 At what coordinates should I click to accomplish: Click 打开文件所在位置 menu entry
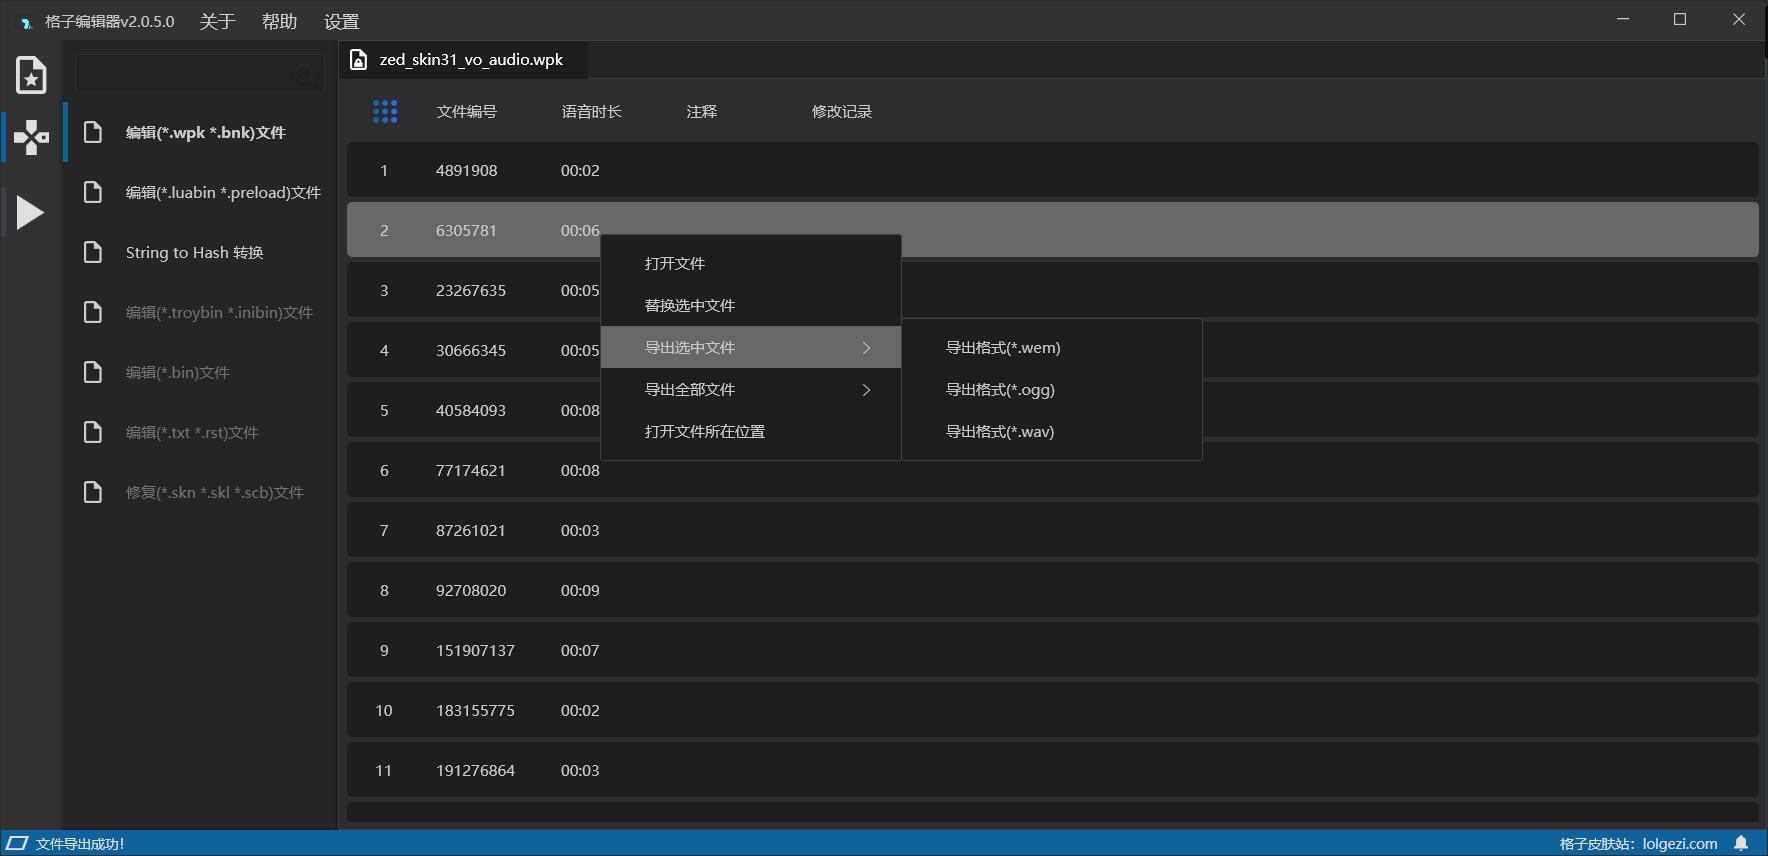click(705, 432)
